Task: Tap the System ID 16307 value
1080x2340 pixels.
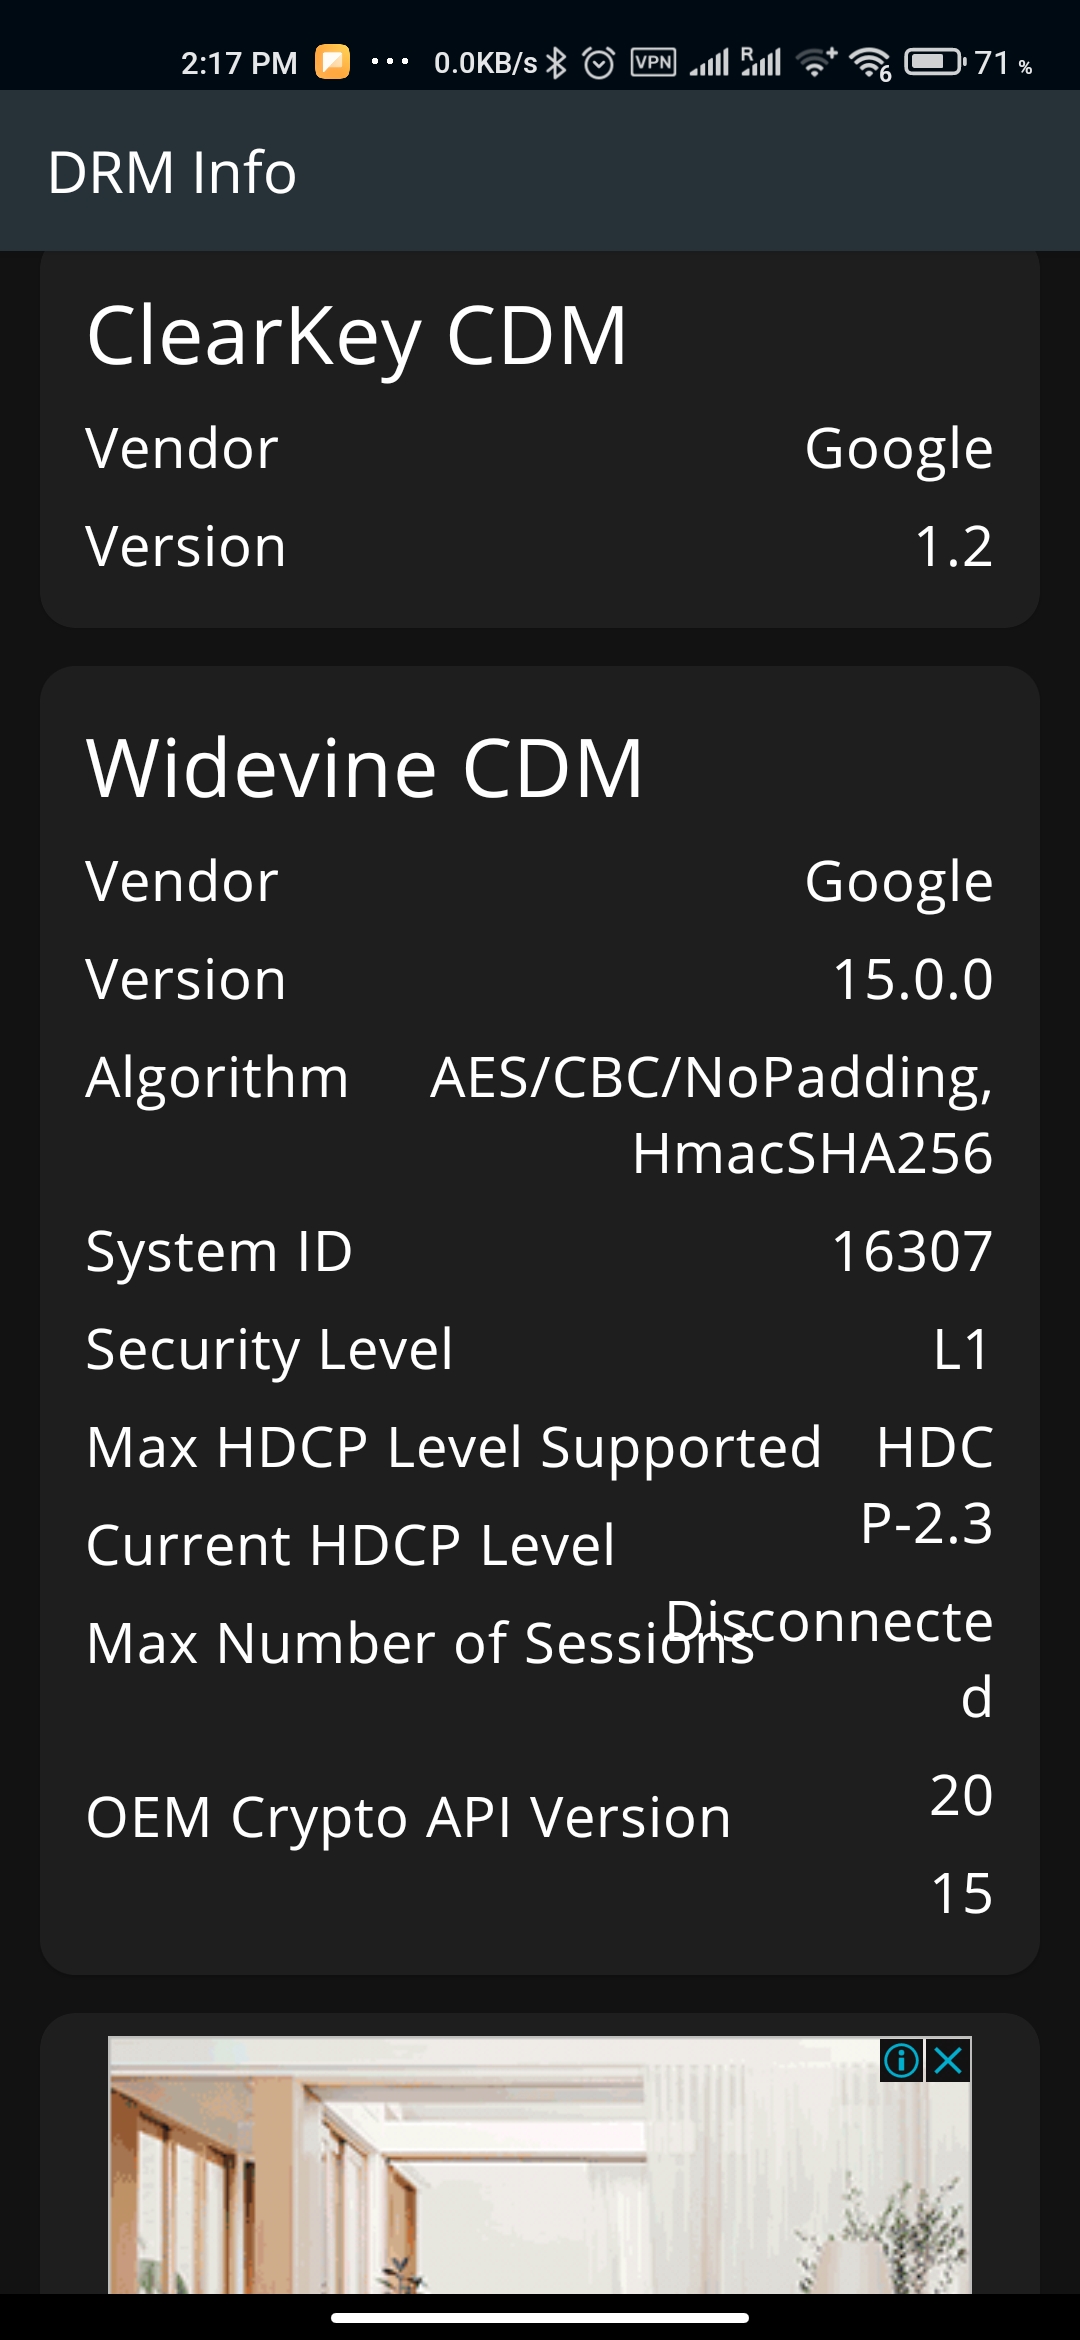Action: click(912, 1251)
